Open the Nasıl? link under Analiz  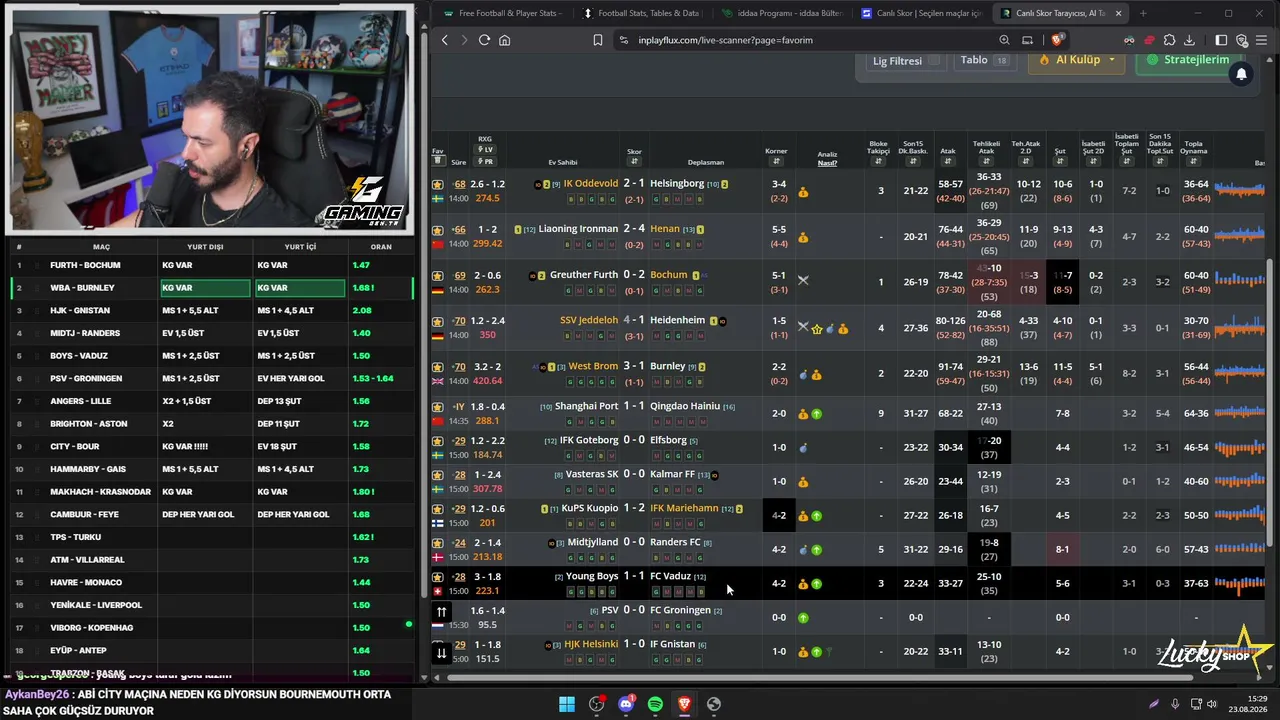pos(827,162)
